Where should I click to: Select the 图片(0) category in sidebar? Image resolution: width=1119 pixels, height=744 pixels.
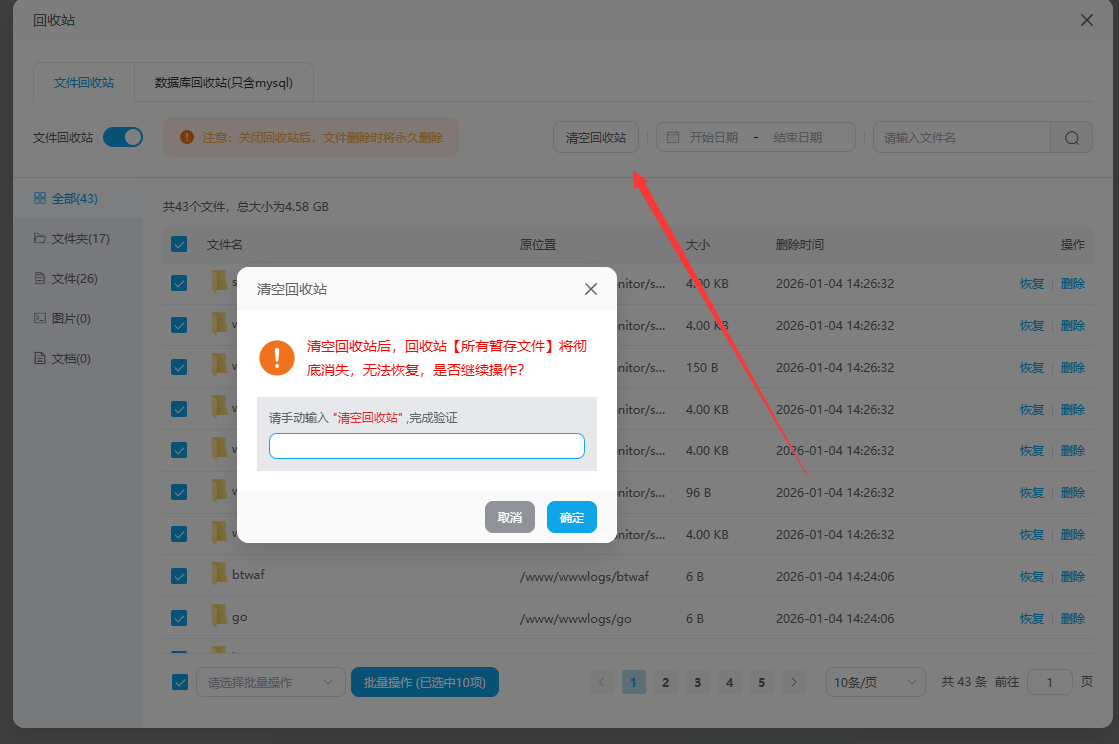(x=70, y=318)
